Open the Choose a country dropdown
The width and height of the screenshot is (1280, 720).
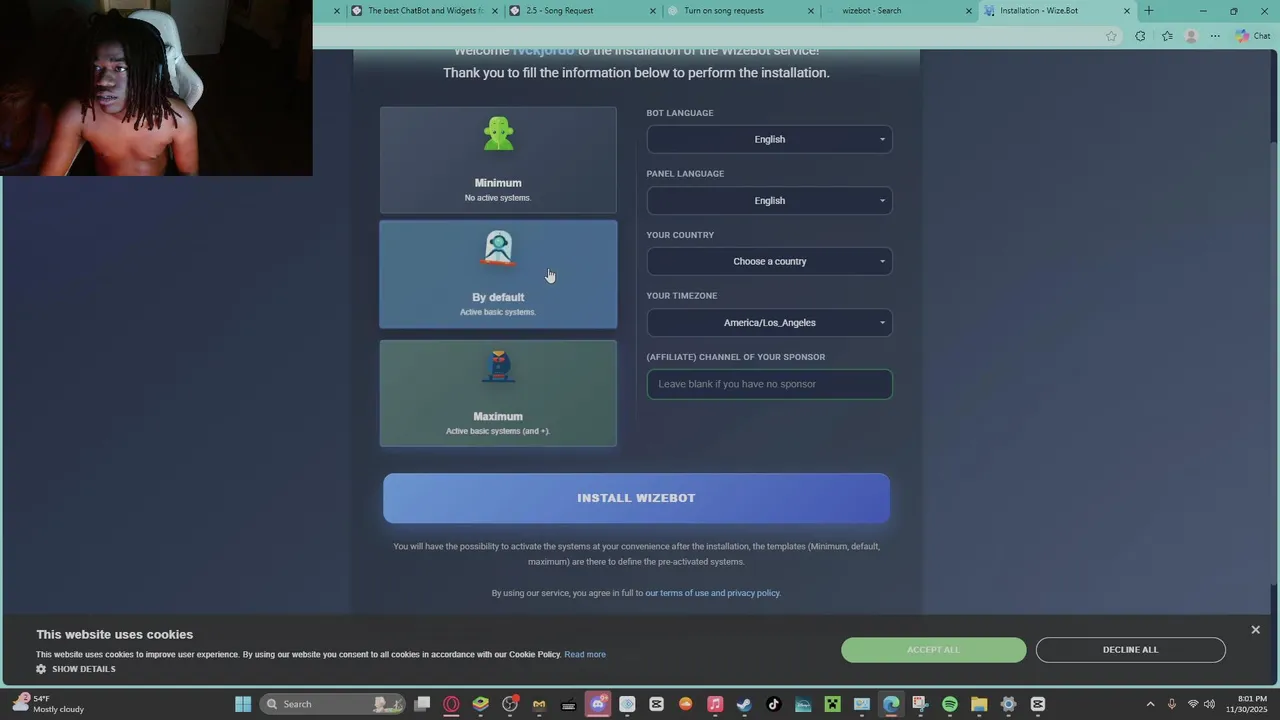click(769, 261)
